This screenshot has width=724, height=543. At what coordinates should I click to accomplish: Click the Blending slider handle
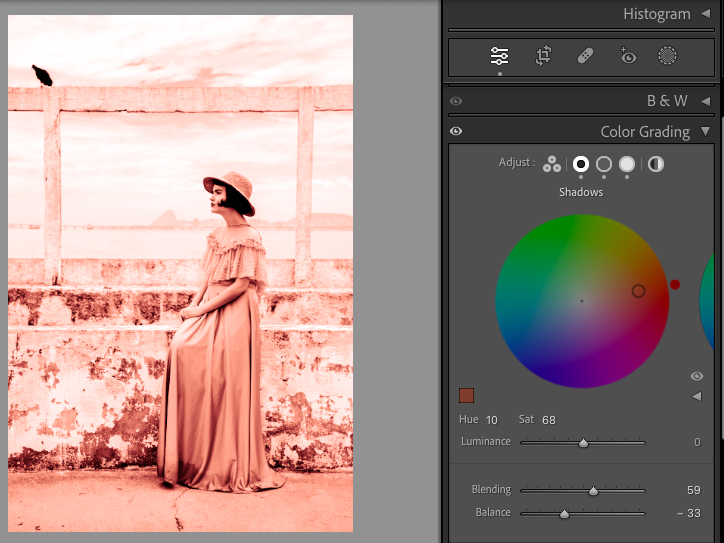click(593, 491)
